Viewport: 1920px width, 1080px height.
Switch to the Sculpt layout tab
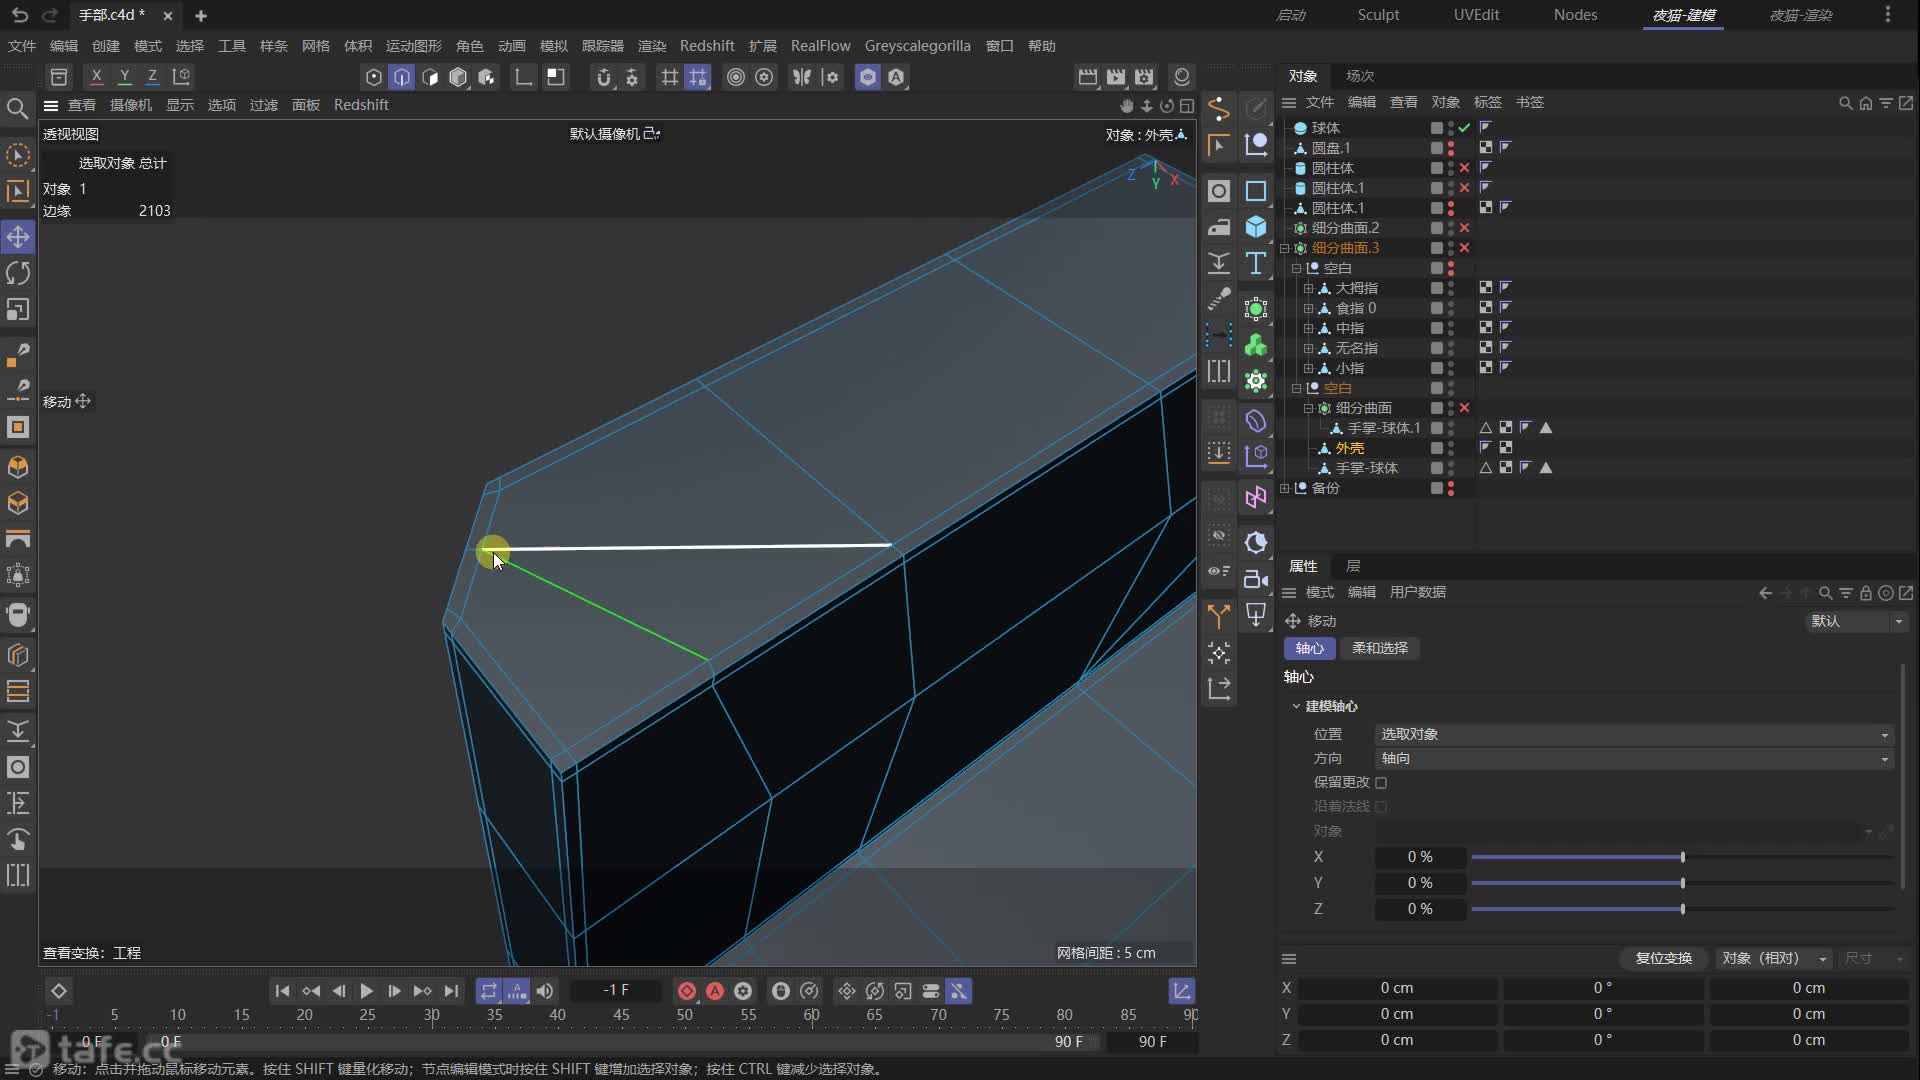pos(1378,15)
